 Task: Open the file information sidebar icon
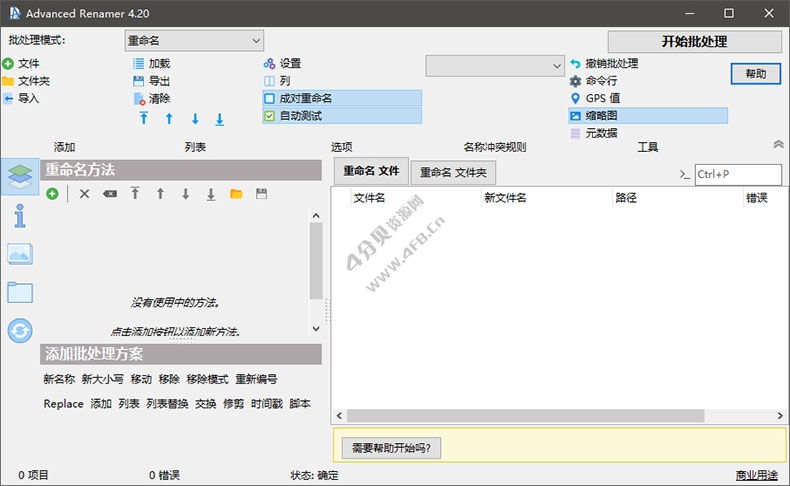[x=20, y=216]
